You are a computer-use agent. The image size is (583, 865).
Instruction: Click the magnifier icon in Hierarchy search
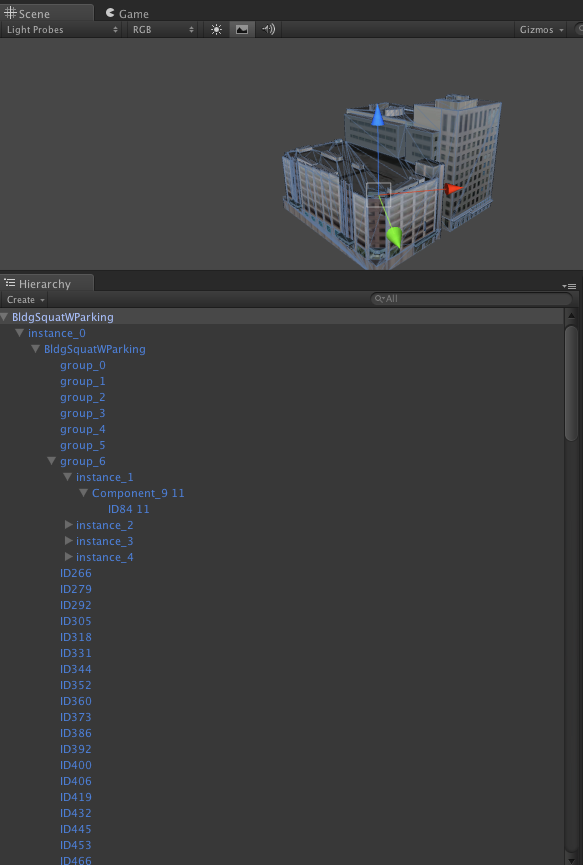pos(379,299)
